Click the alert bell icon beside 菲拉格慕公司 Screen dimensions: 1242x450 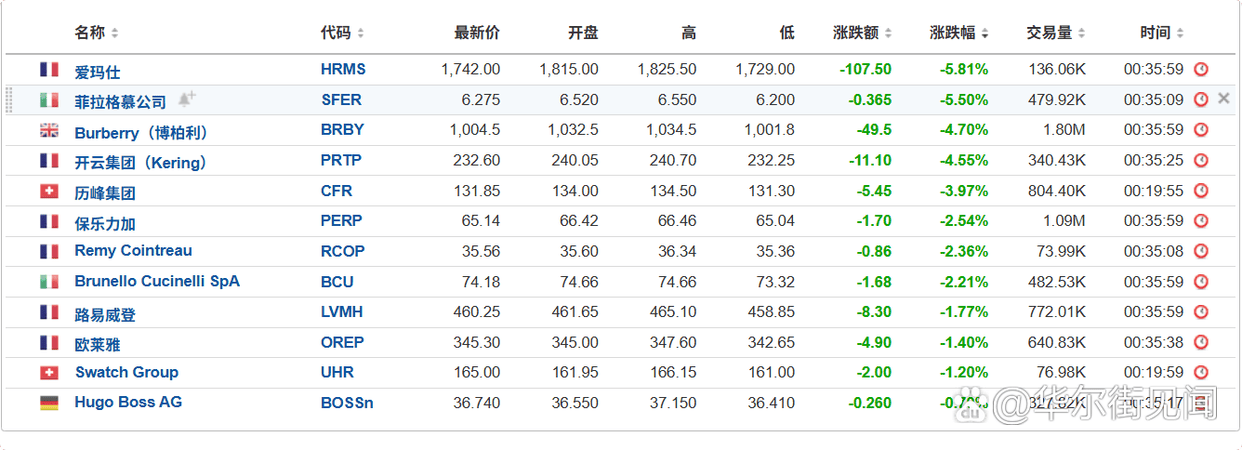point(186,99)
